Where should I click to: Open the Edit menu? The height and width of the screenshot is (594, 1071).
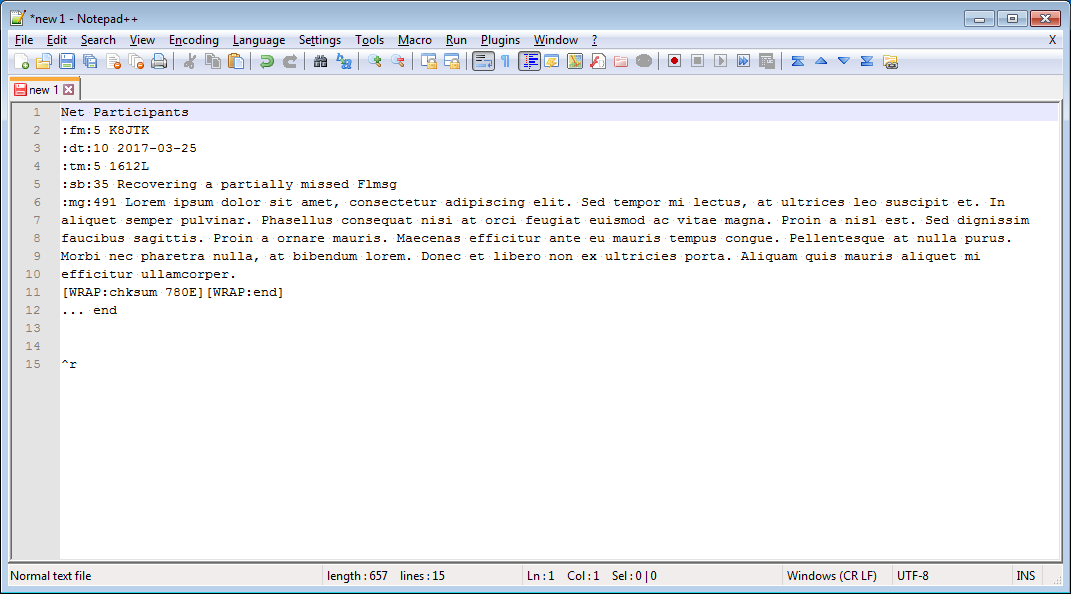[x=57, y=40]
